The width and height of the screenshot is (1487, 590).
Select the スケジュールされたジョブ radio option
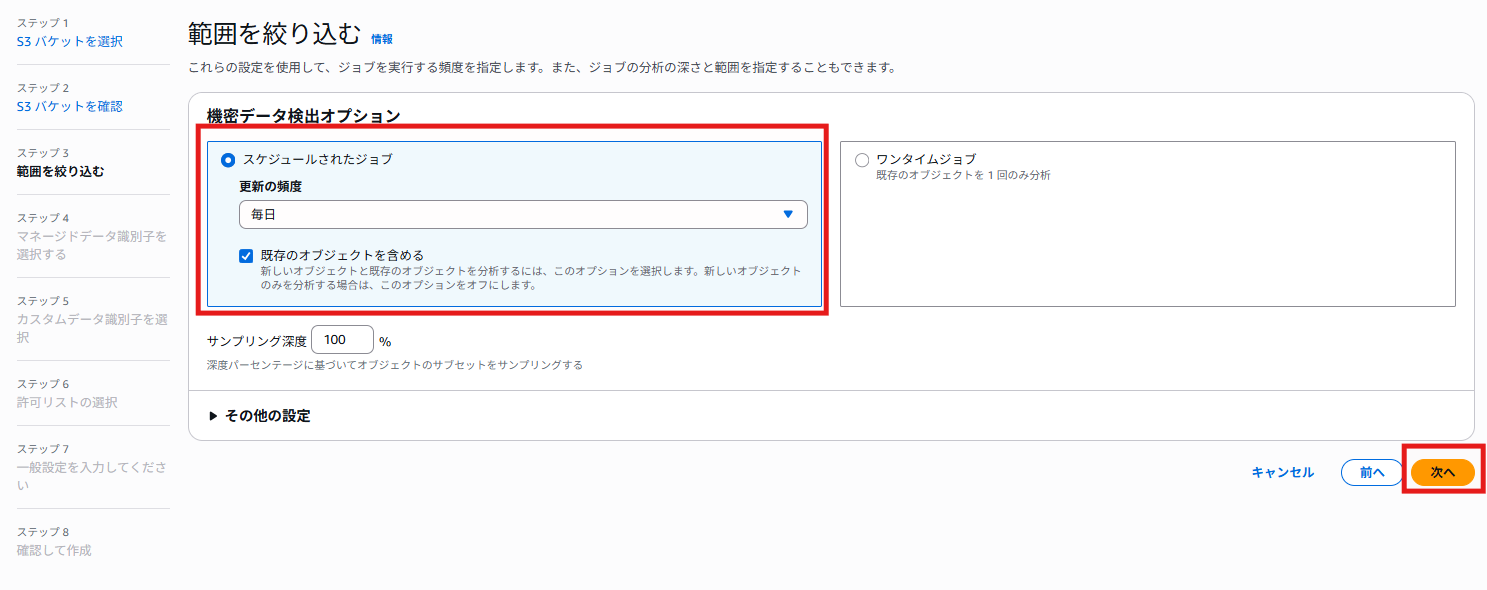point(228,159)
